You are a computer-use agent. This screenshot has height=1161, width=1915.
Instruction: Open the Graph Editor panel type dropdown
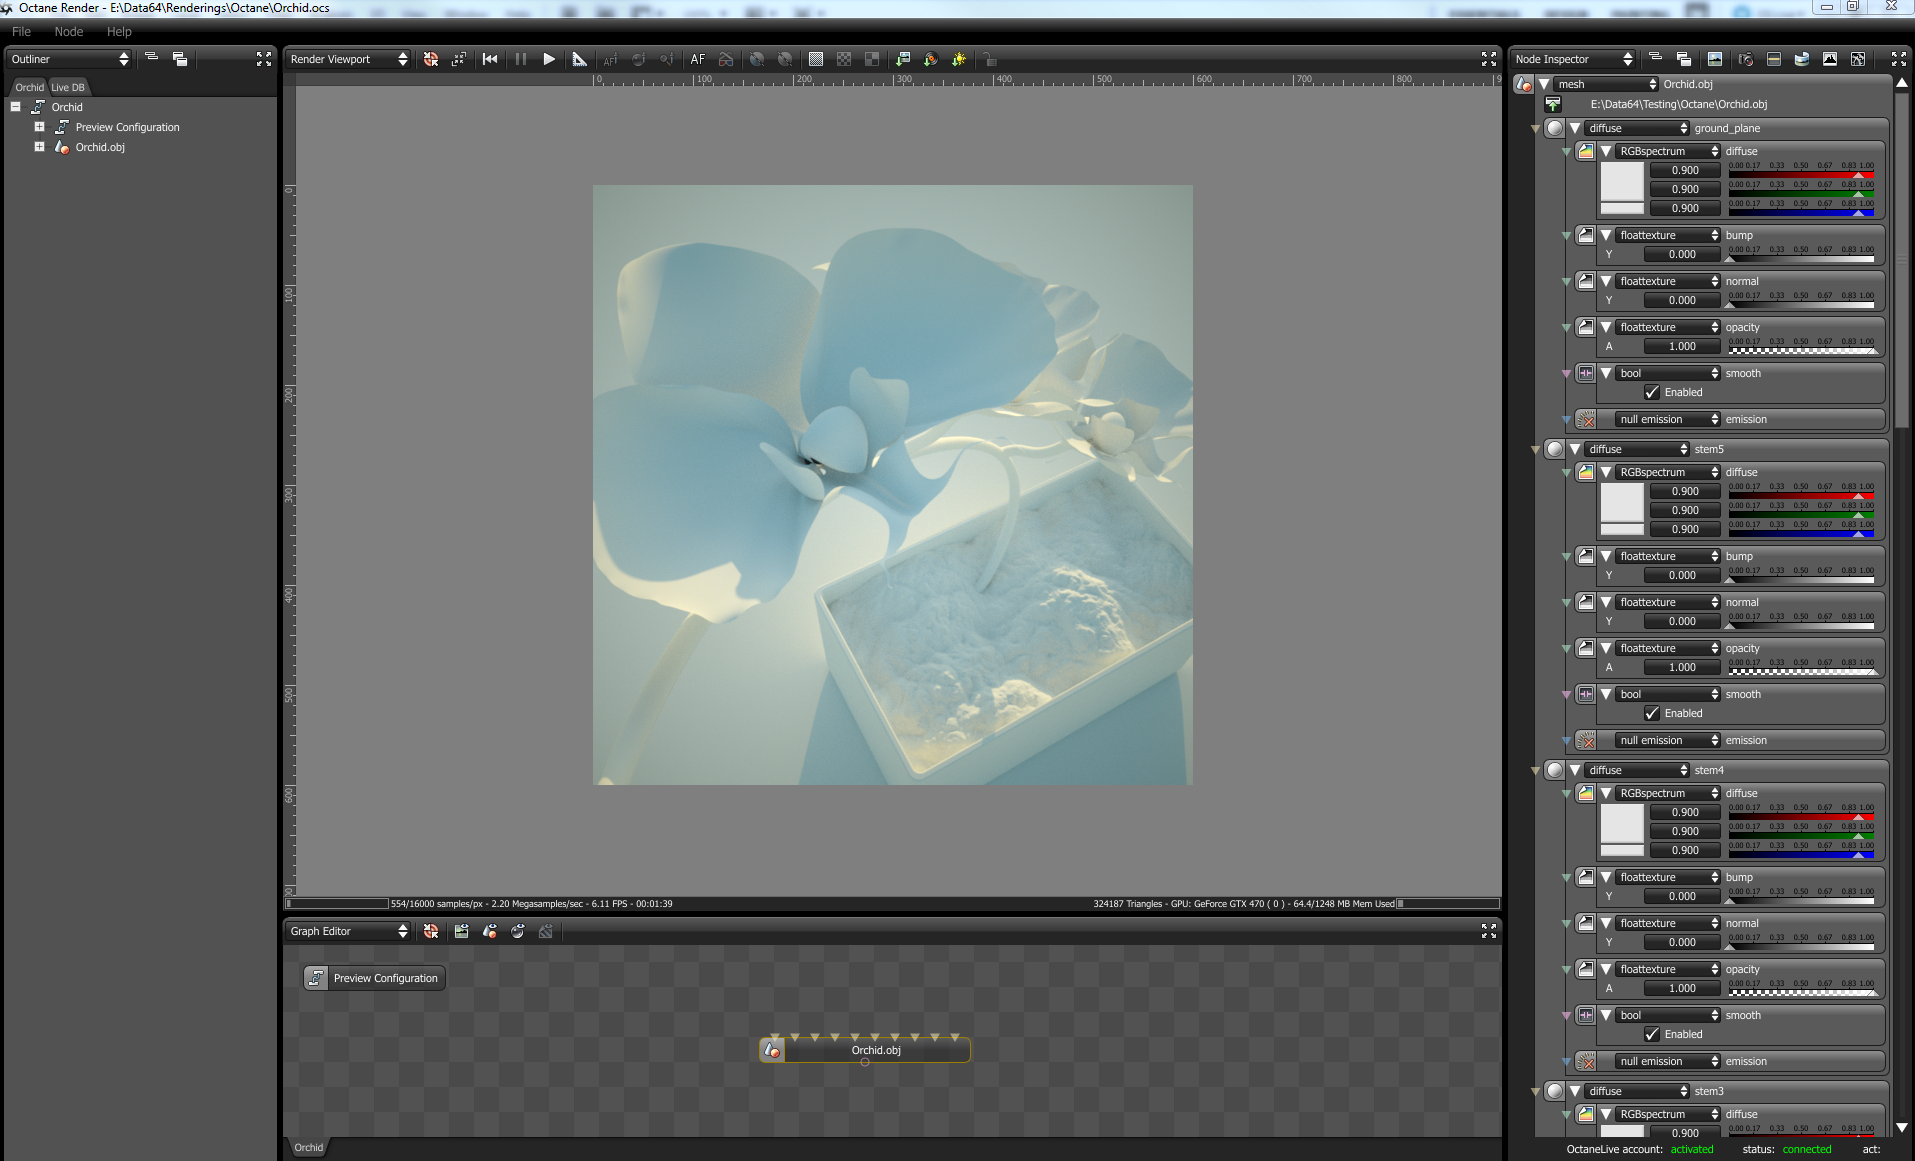349,931
